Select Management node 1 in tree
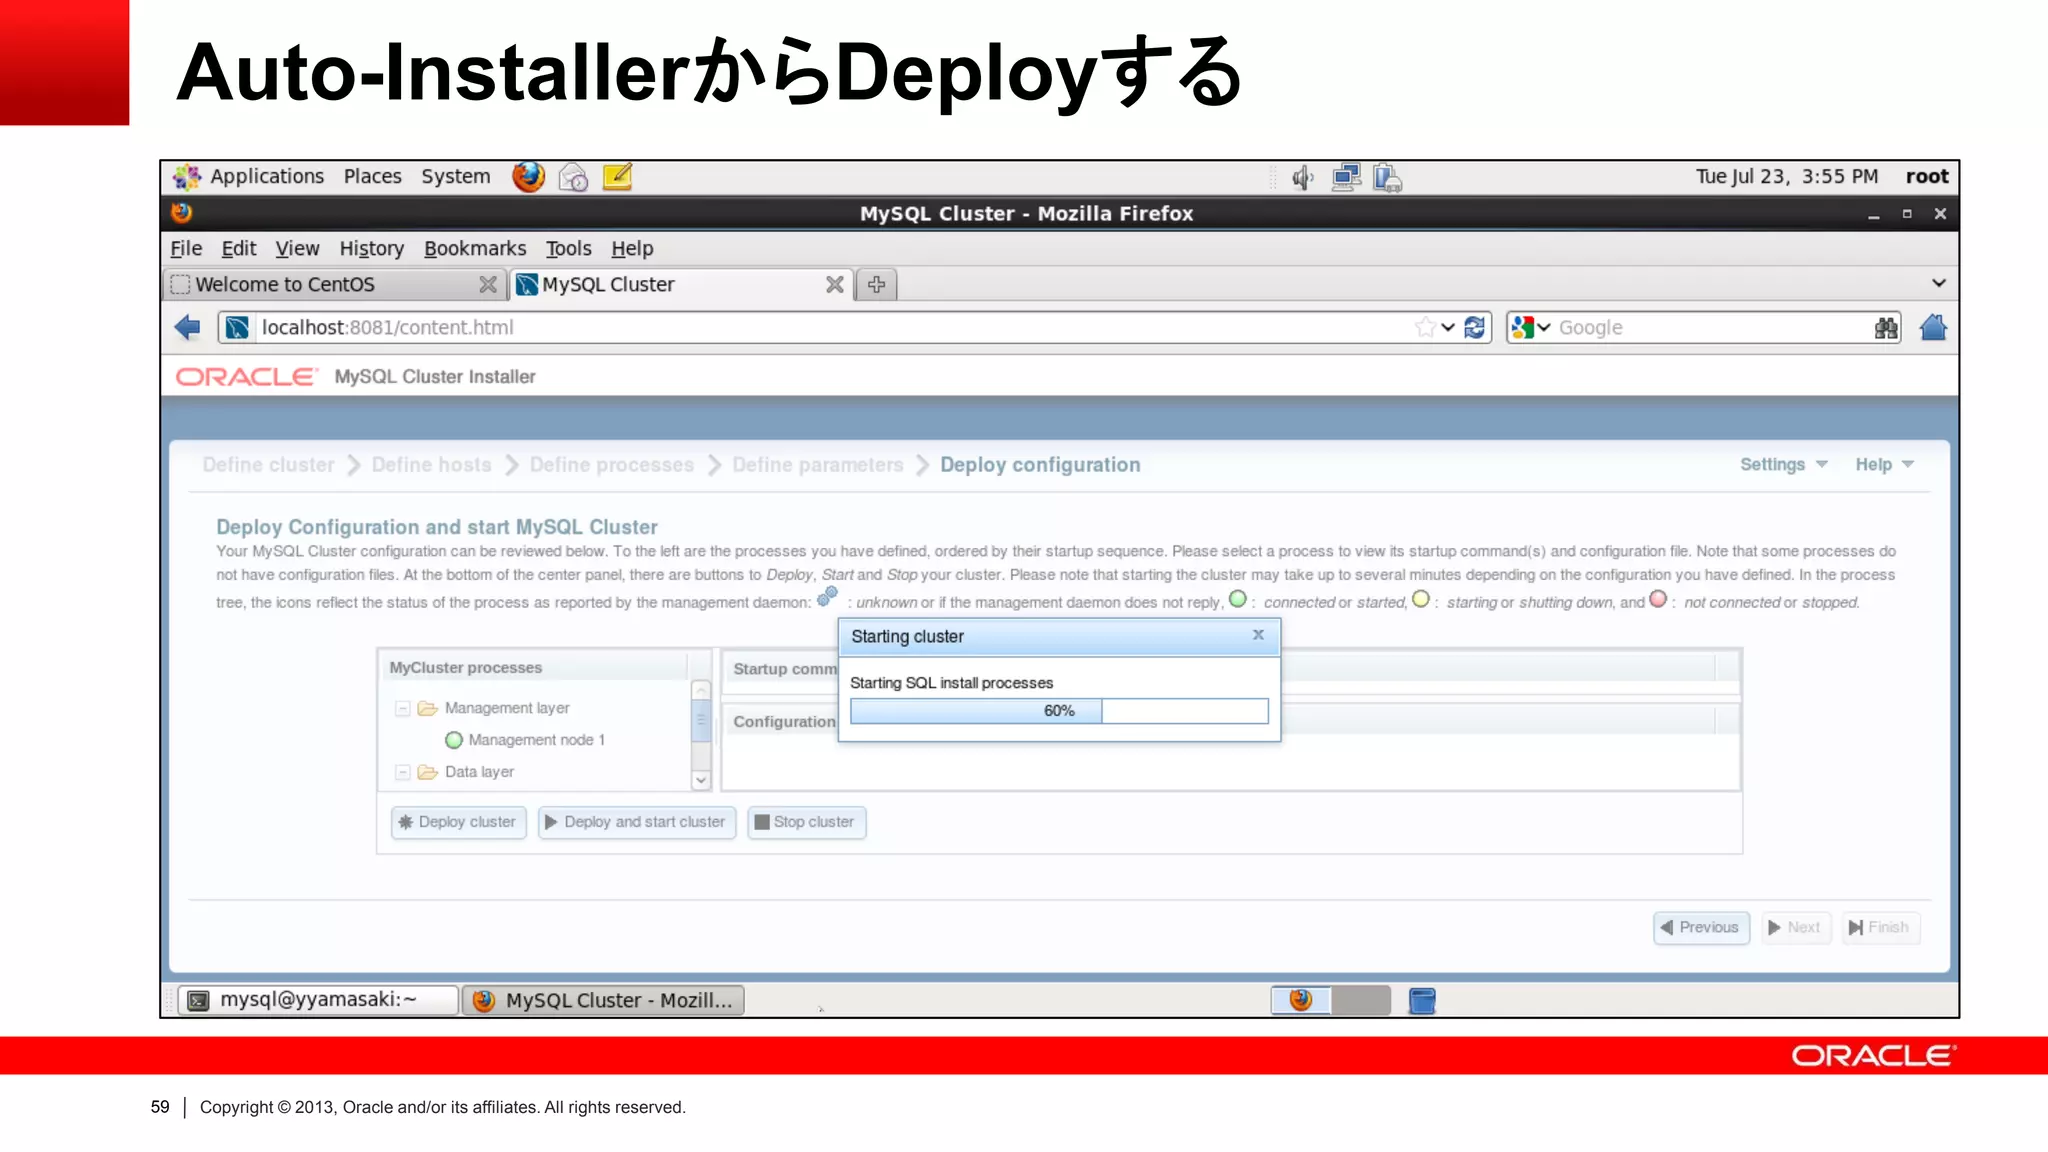 pos(536,740)
